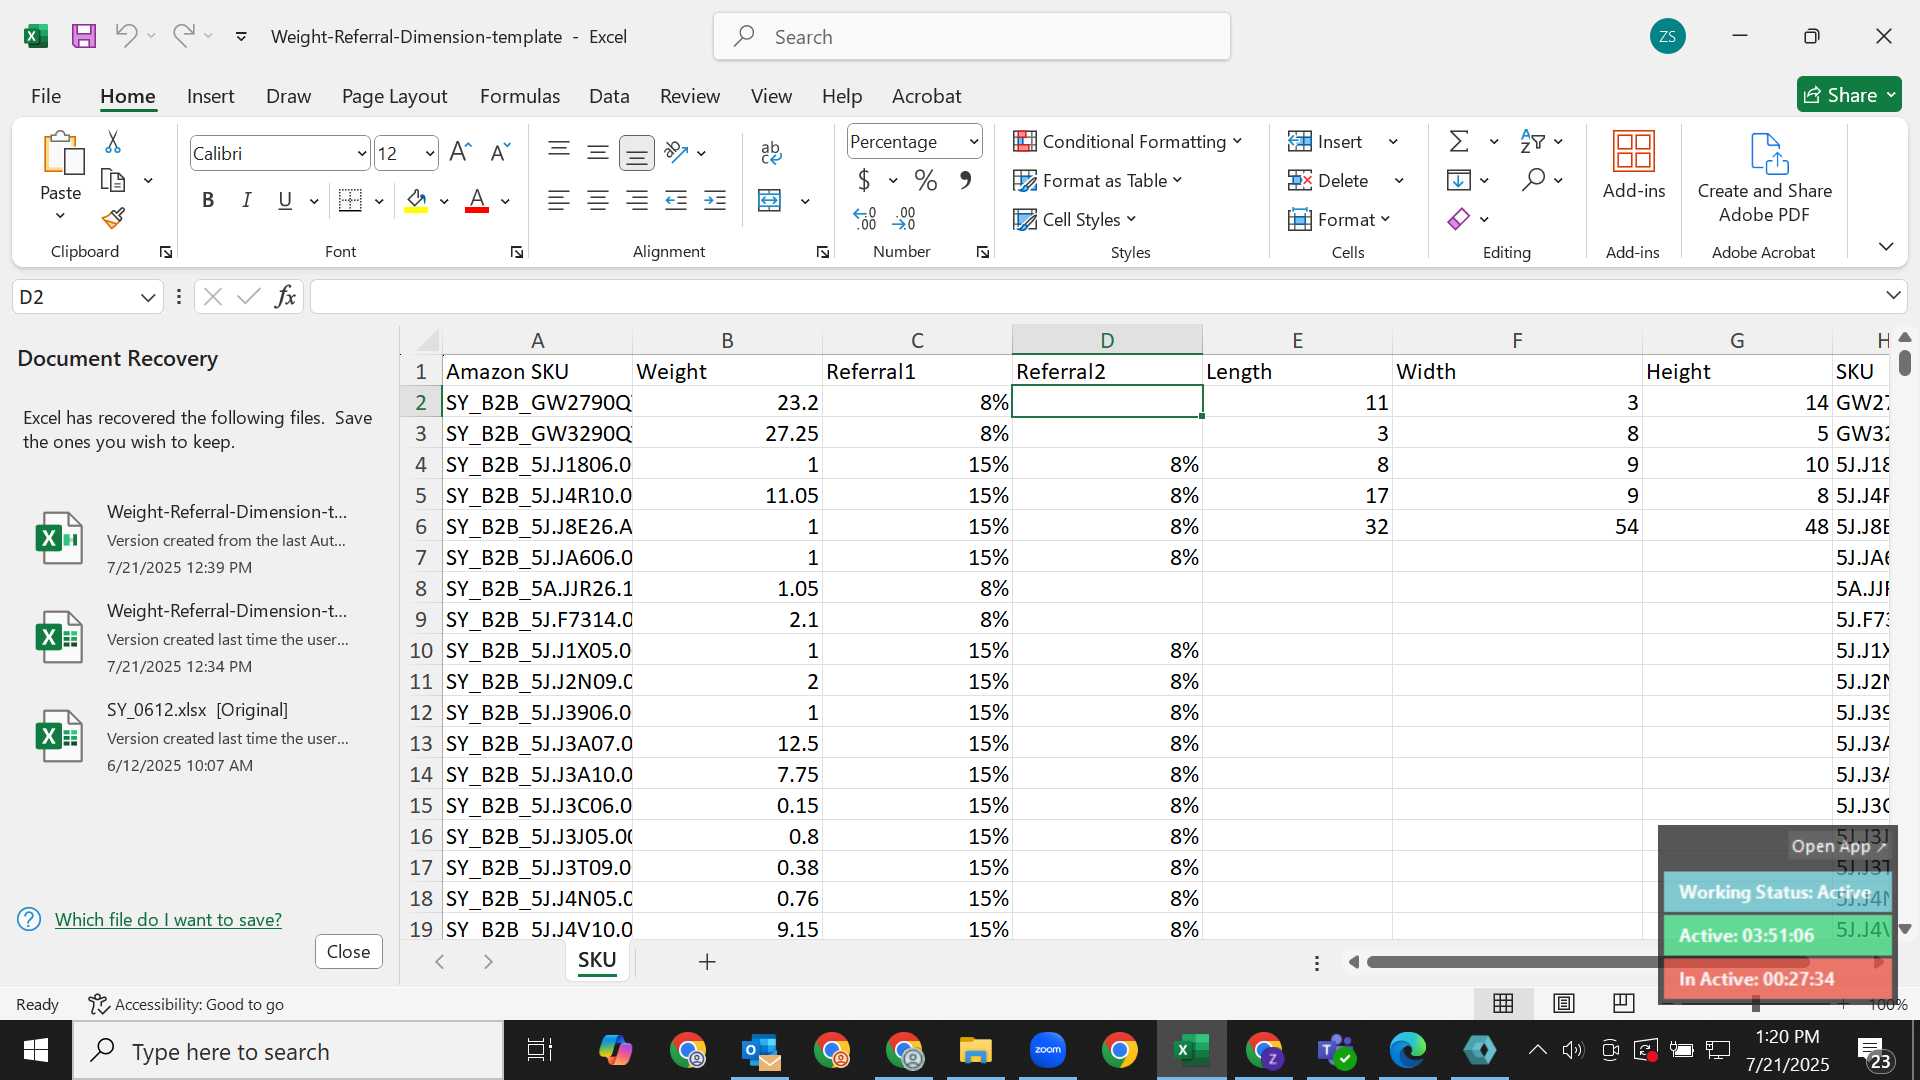Close the Document Recovery pane

click(348, 952)
